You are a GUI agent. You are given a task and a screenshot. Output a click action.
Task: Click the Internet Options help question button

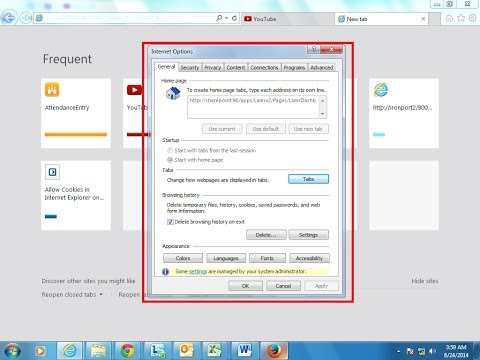point(314,50)
